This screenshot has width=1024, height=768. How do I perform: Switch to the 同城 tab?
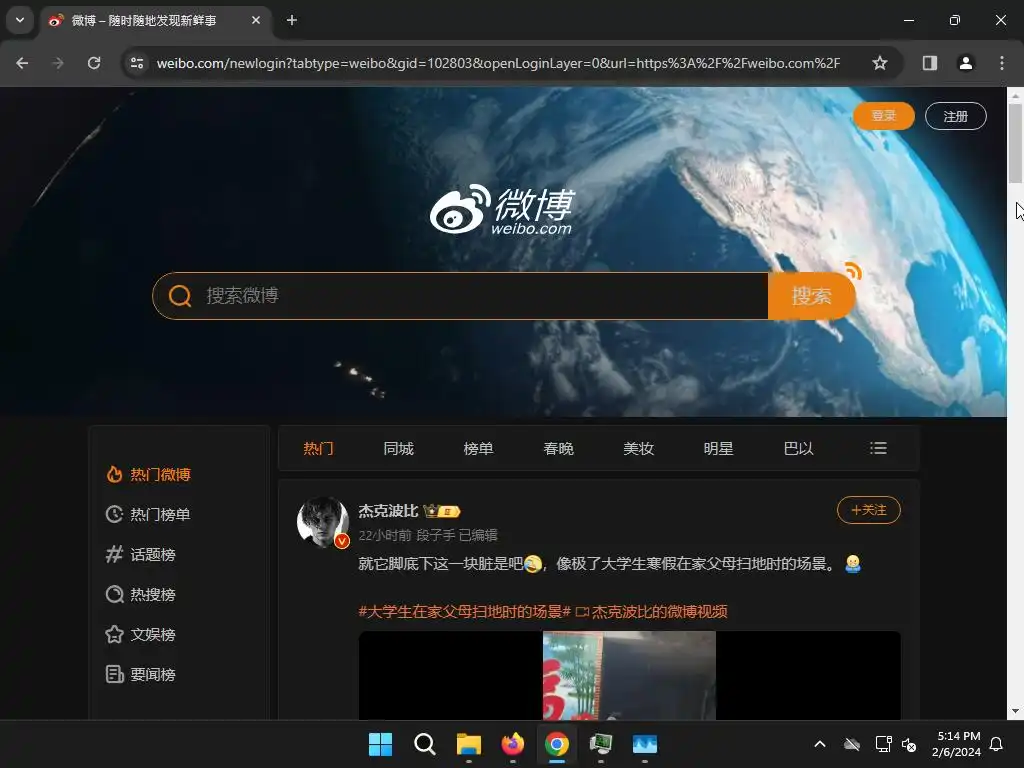coord(398,449)
